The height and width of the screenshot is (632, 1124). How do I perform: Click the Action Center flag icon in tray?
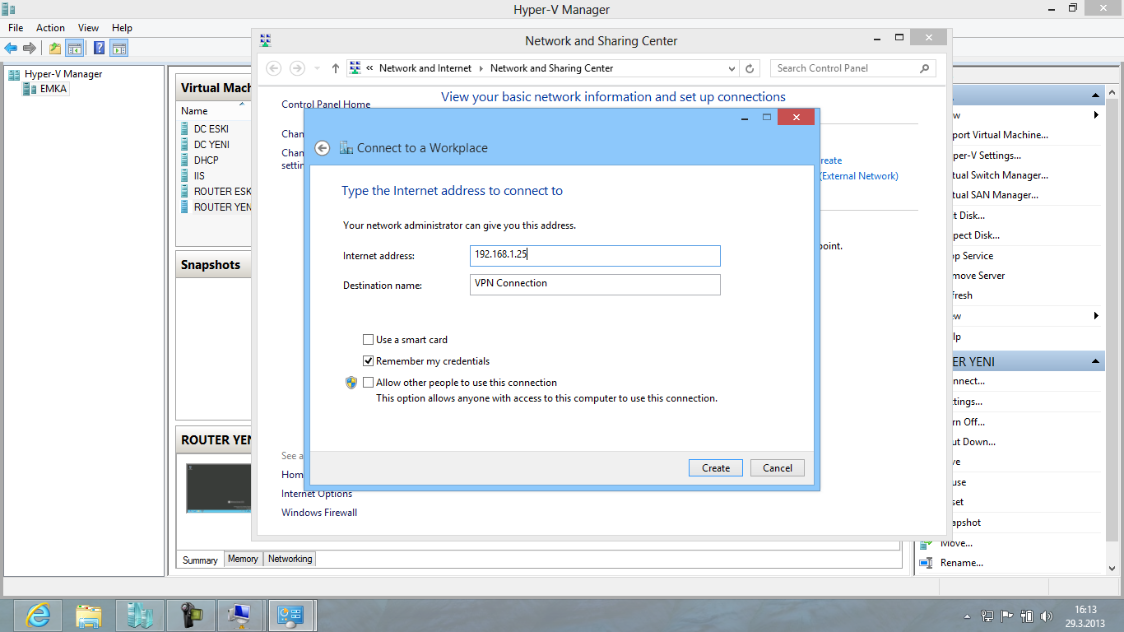pyautogui.click(x=1007, y=616)
